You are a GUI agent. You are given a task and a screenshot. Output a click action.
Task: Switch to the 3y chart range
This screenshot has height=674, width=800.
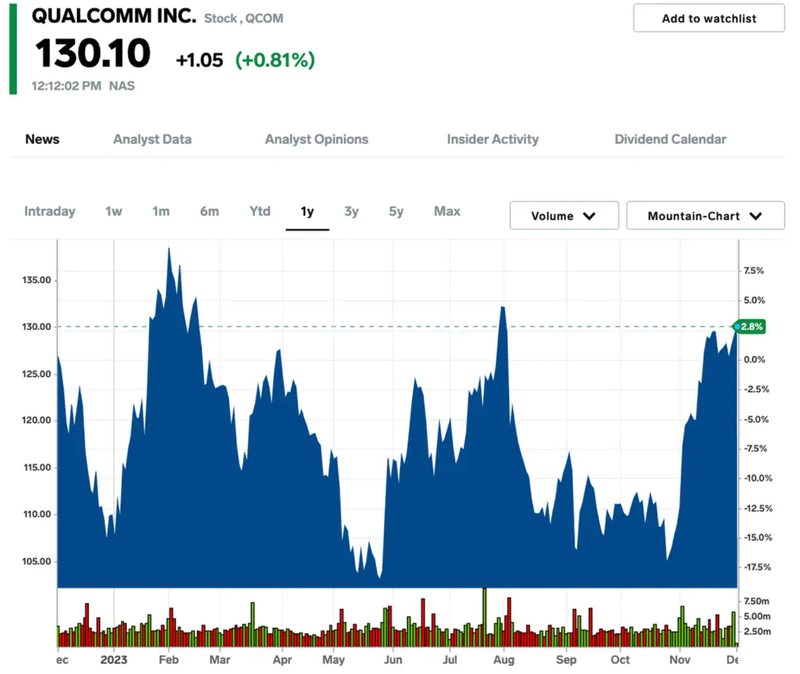pyautogui.click(x=352, y=211)
